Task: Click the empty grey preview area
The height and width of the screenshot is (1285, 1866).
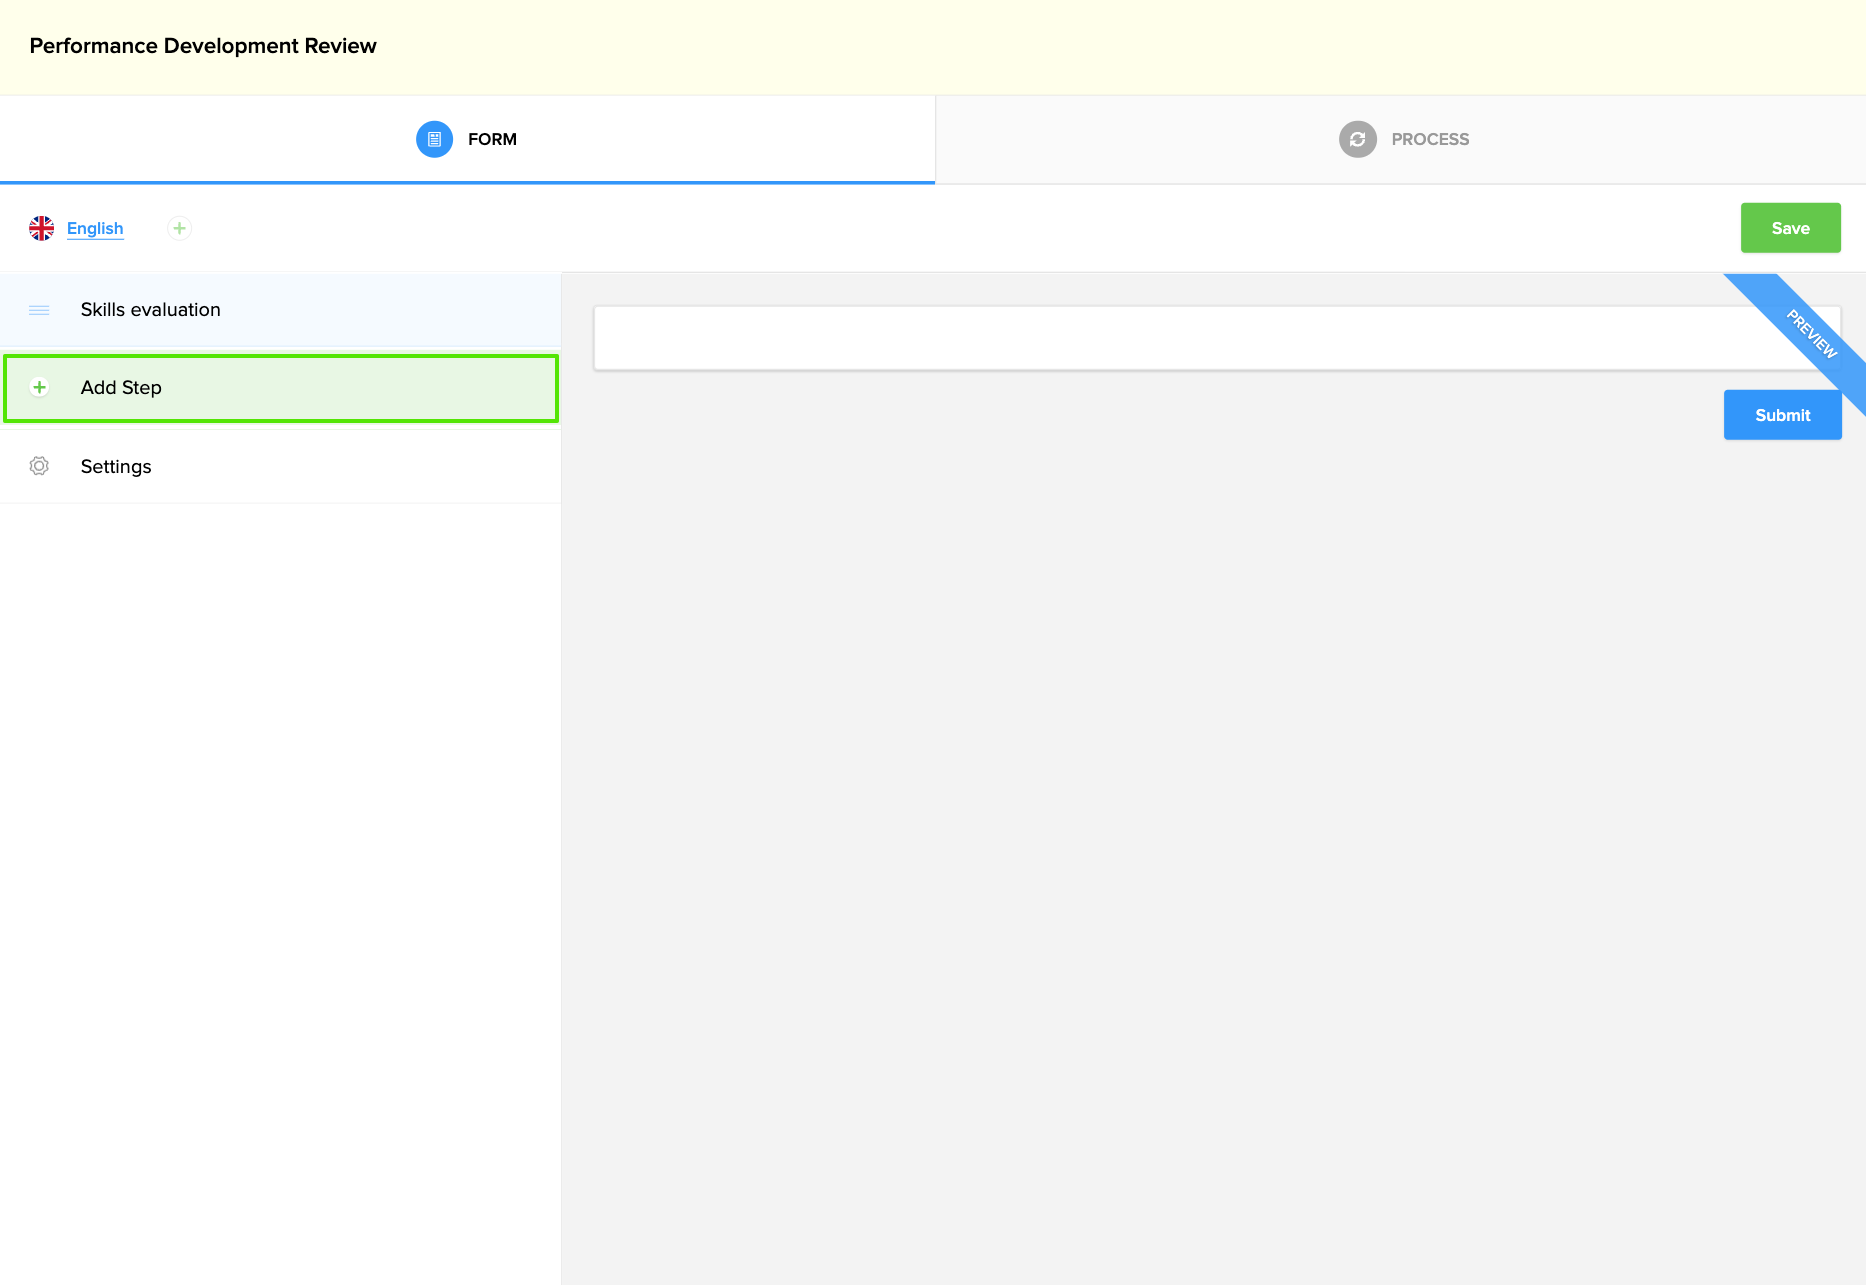Action: [1200, 800]
